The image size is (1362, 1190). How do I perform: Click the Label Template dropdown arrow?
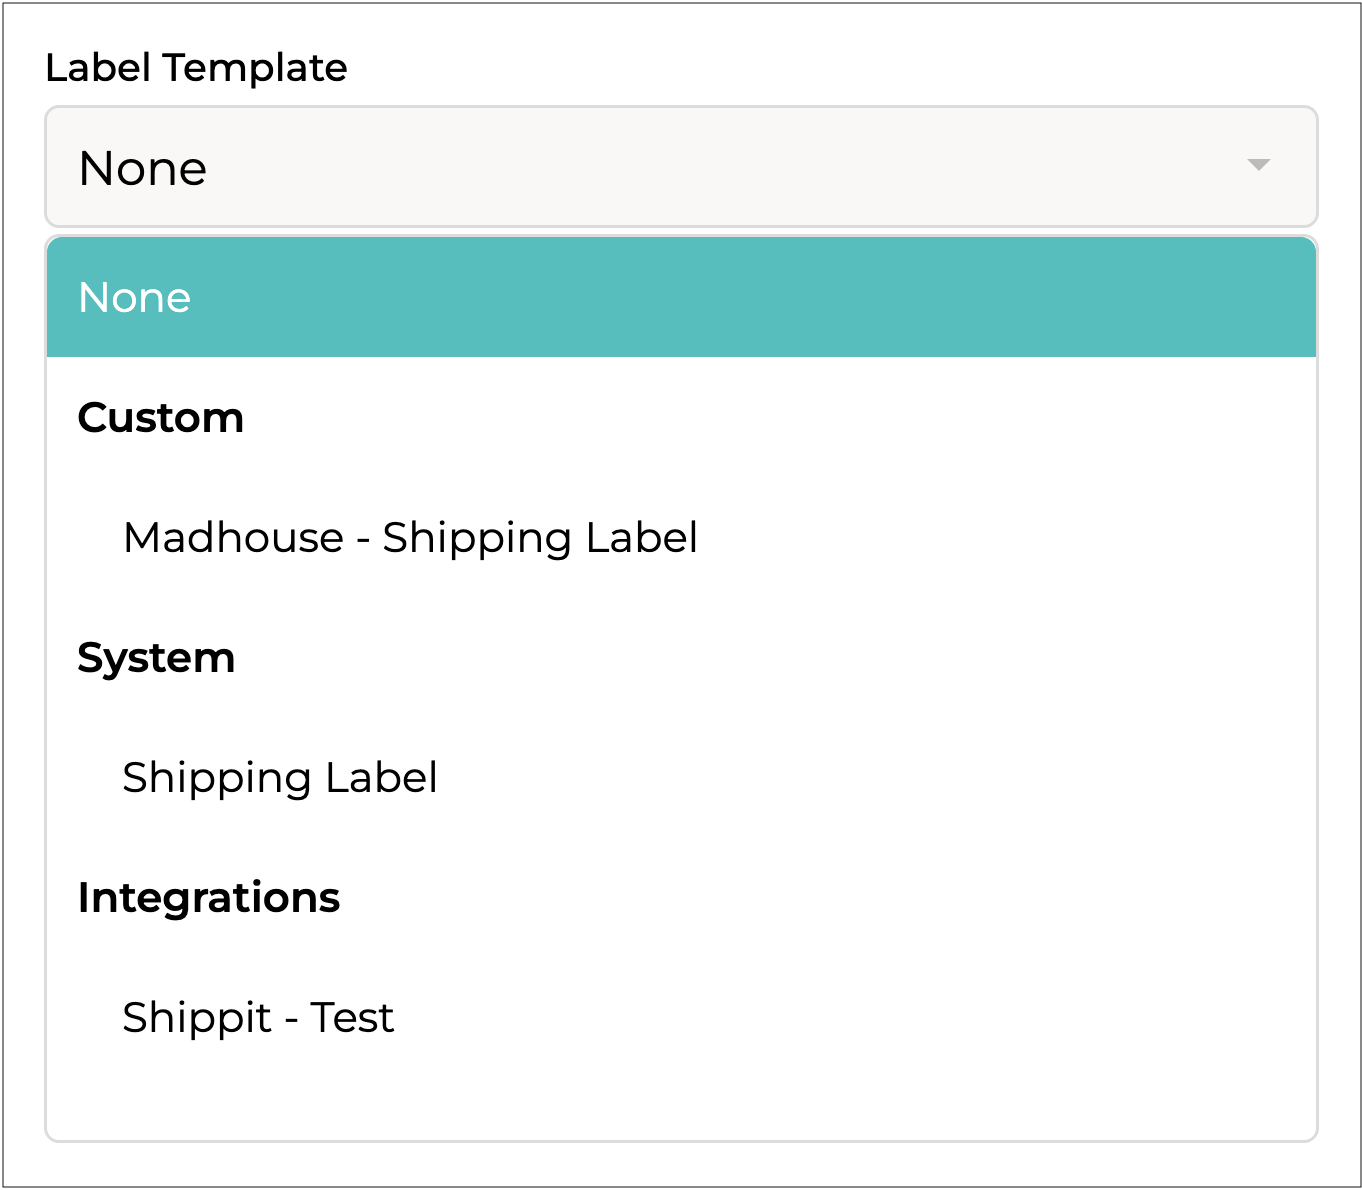coord(1258,165)
